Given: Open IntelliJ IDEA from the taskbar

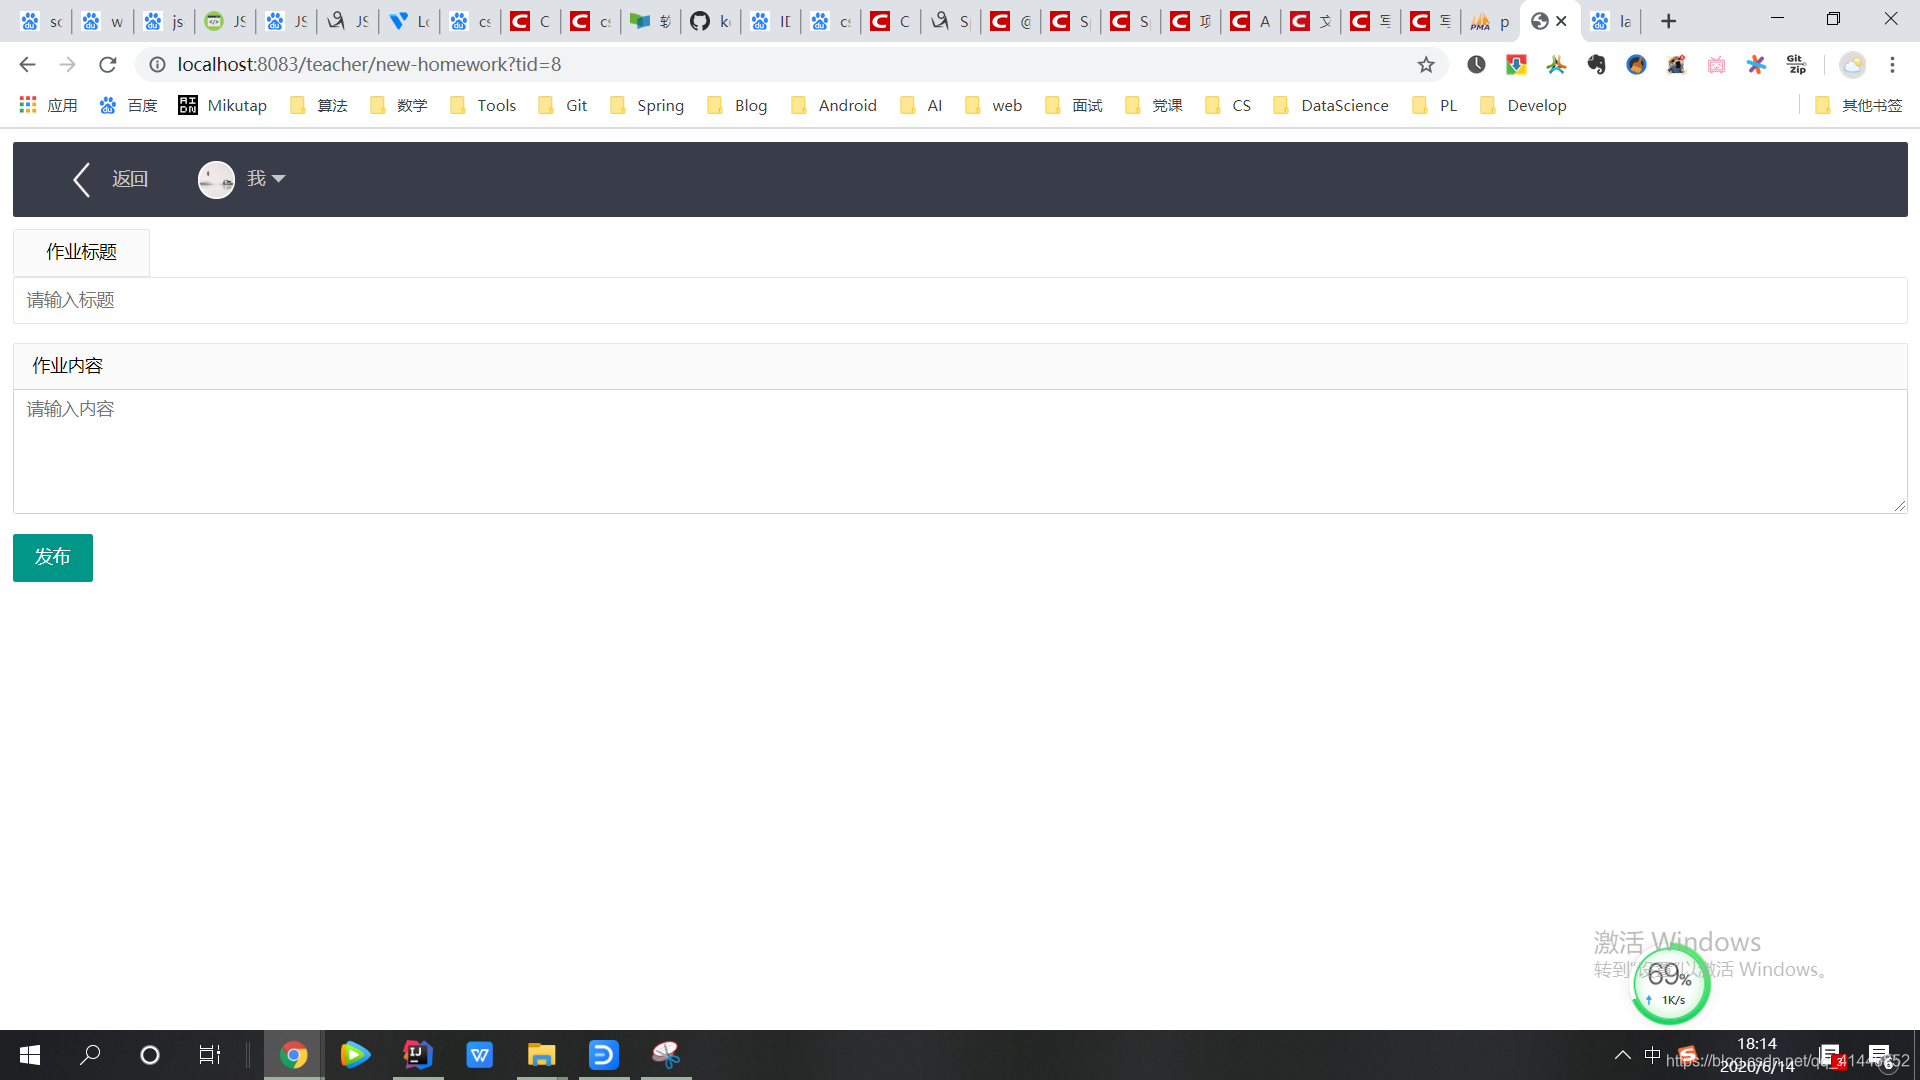Looking at the screenshot, I should (x=417, y=1055).
